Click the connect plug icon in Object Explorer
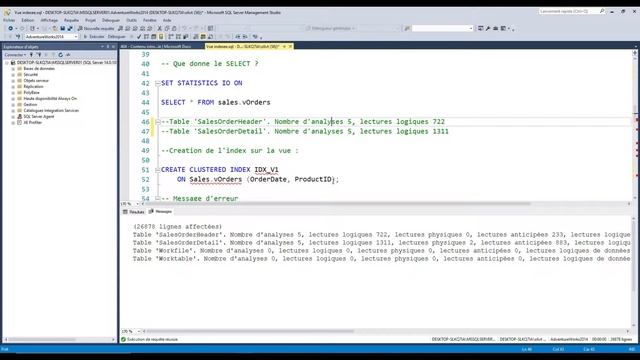Viewport: 640px width, 360px height. 31,55
